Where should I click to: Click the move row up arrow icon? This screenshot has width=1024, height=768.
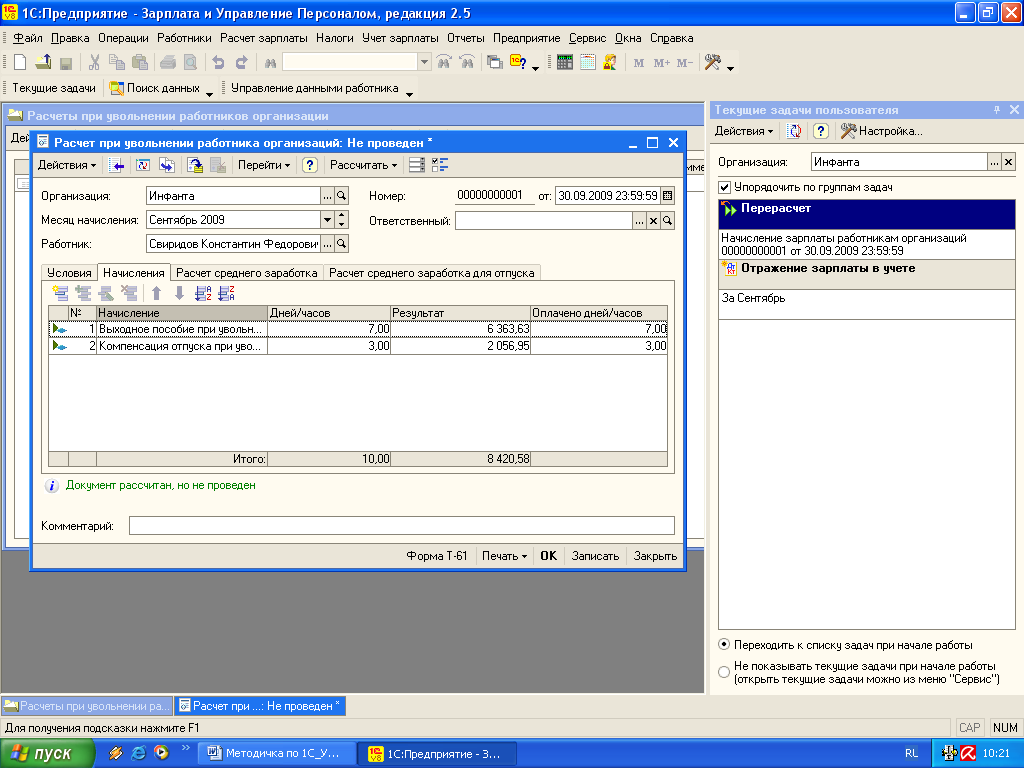157,294
